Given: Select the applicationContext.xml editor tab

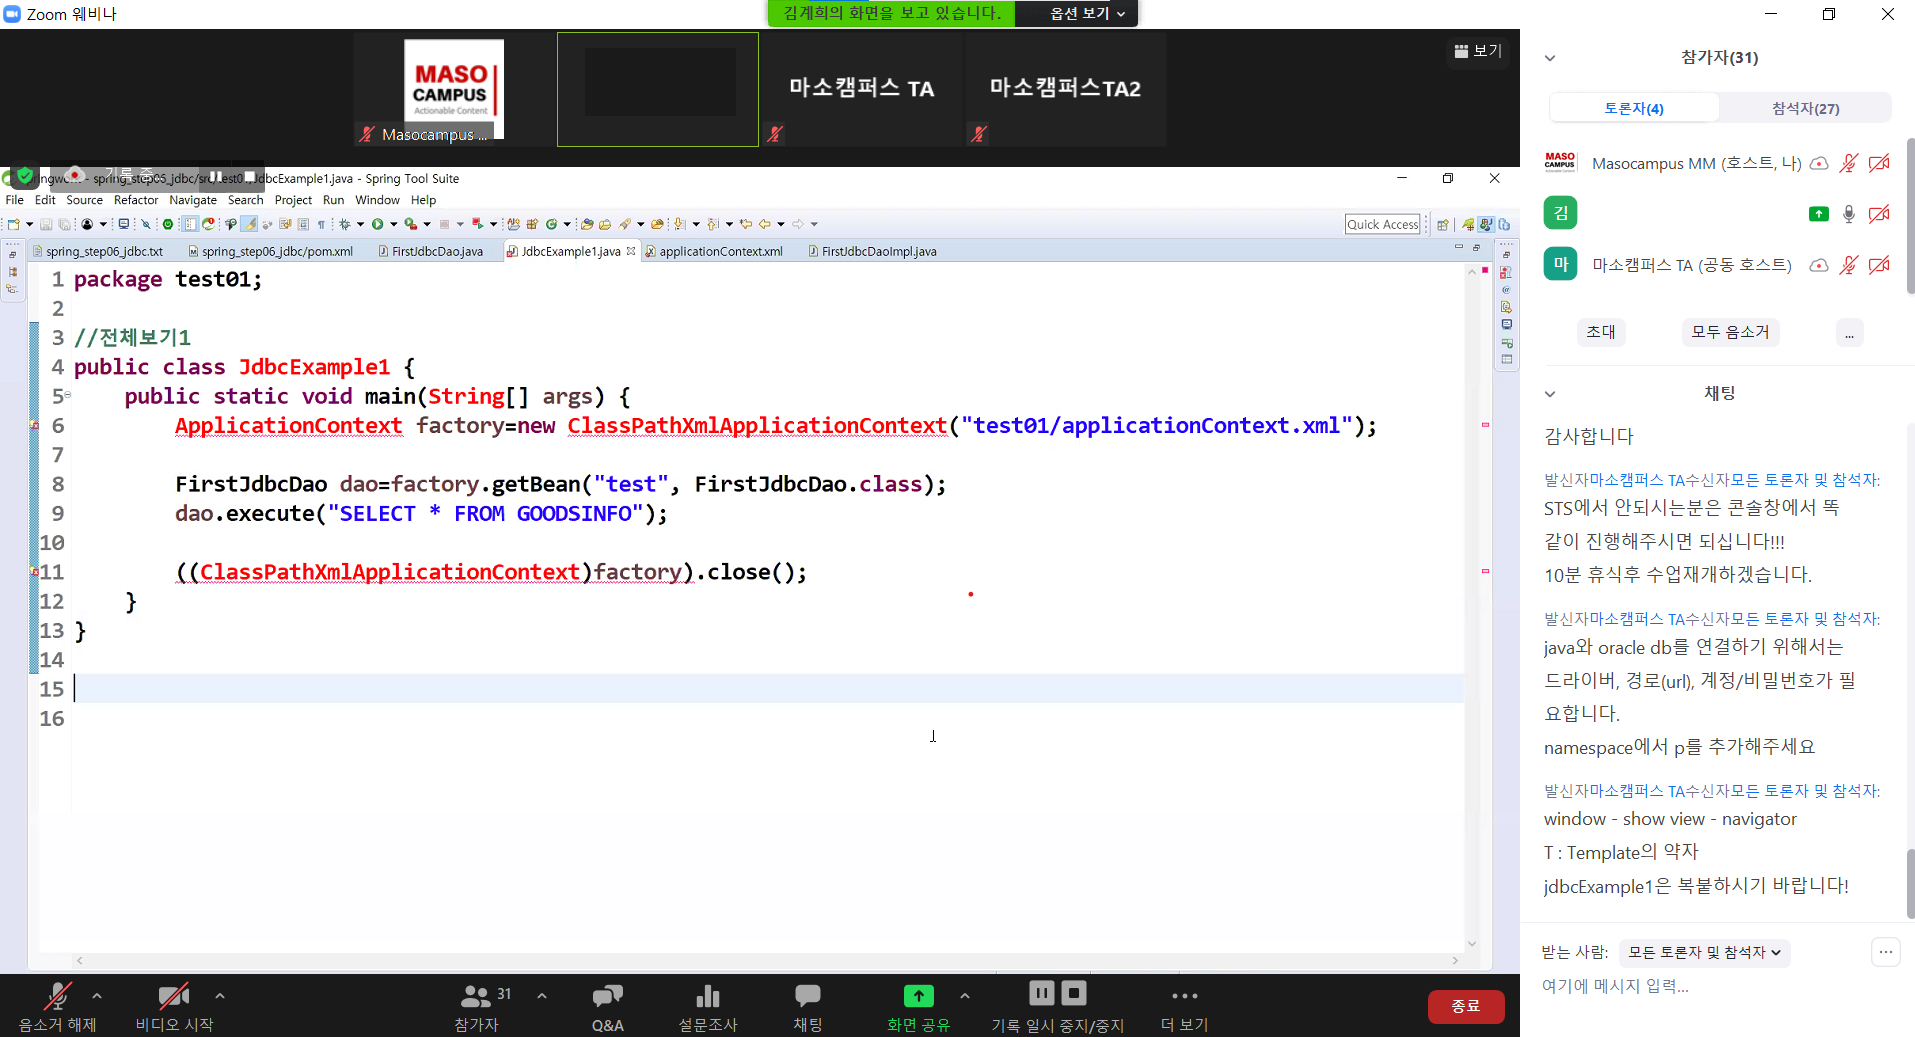Looking at the screenshot, I should [x=720, y=251].
